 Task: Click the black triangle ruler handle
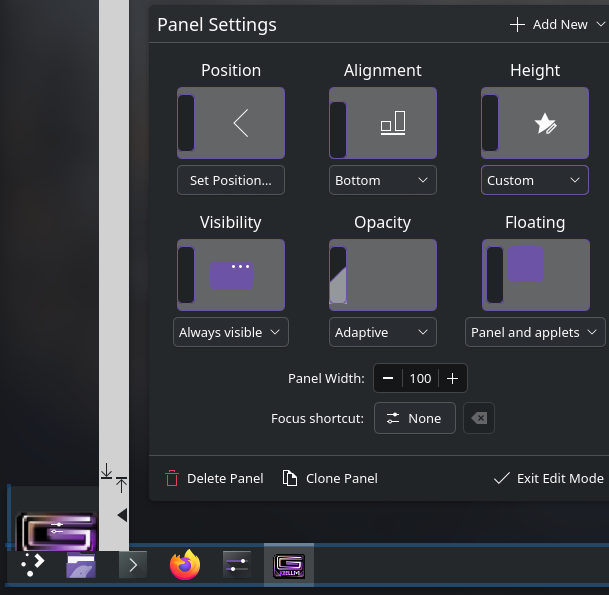(122, 515)
